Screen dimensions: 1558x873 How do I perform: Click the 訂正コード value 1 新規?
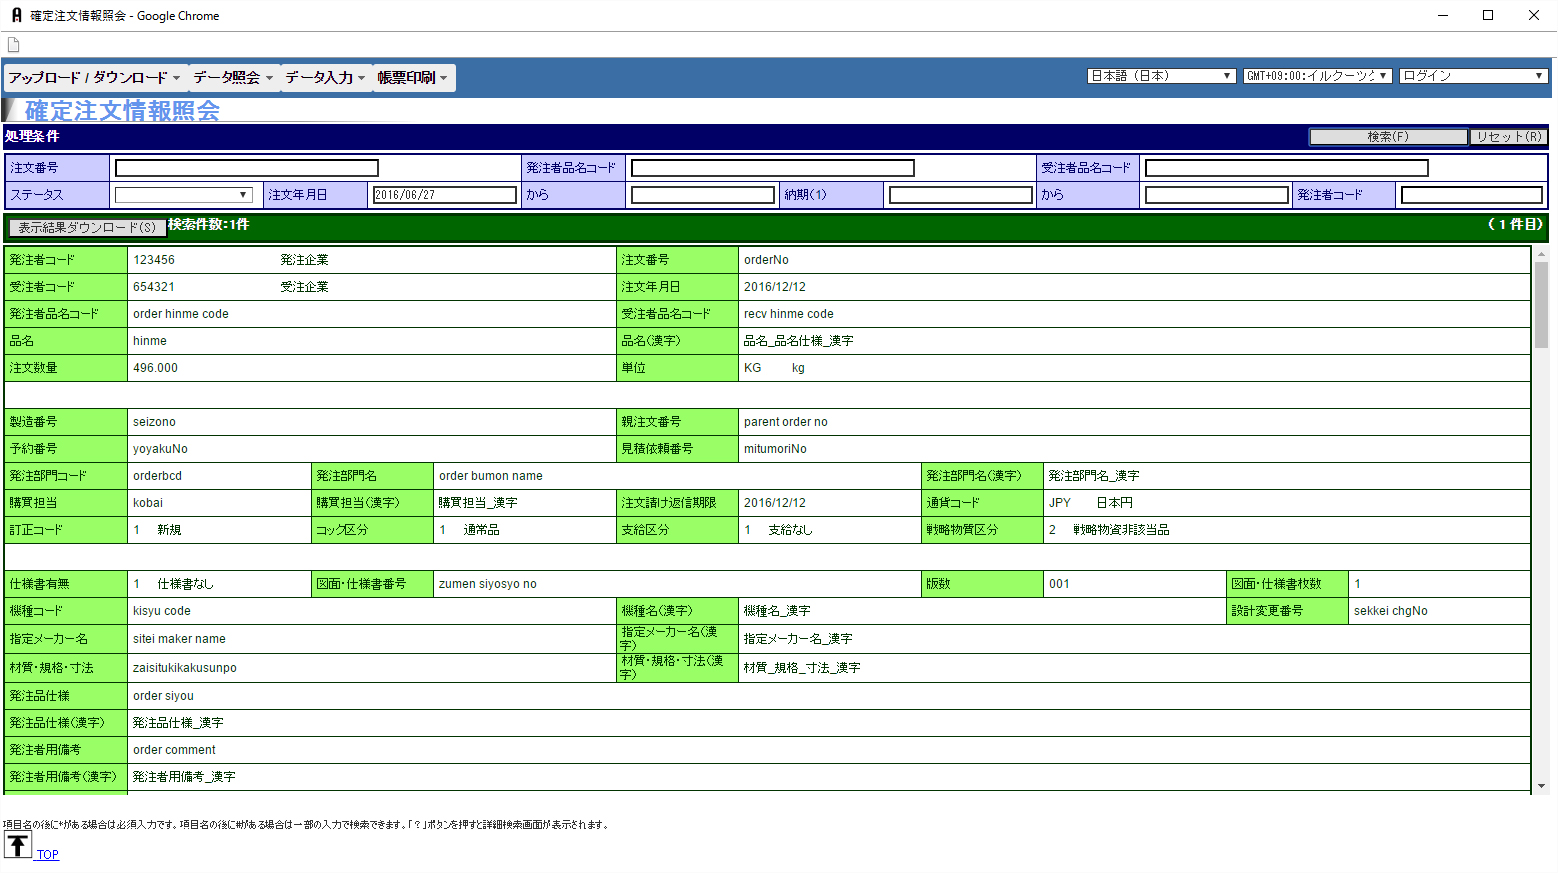[157, 530]
